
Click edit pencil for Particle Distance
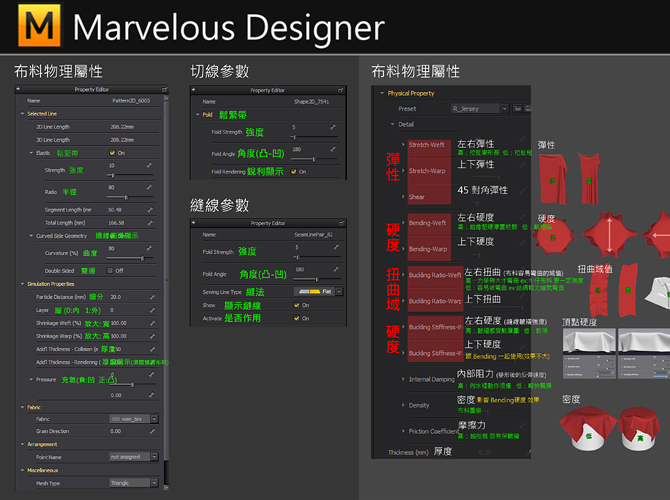(x=152, y=297)
